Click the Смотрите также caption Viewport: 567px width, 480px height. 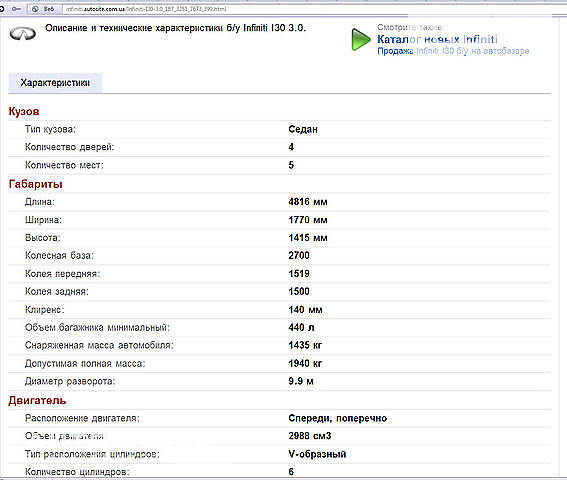tap(411, 27)
